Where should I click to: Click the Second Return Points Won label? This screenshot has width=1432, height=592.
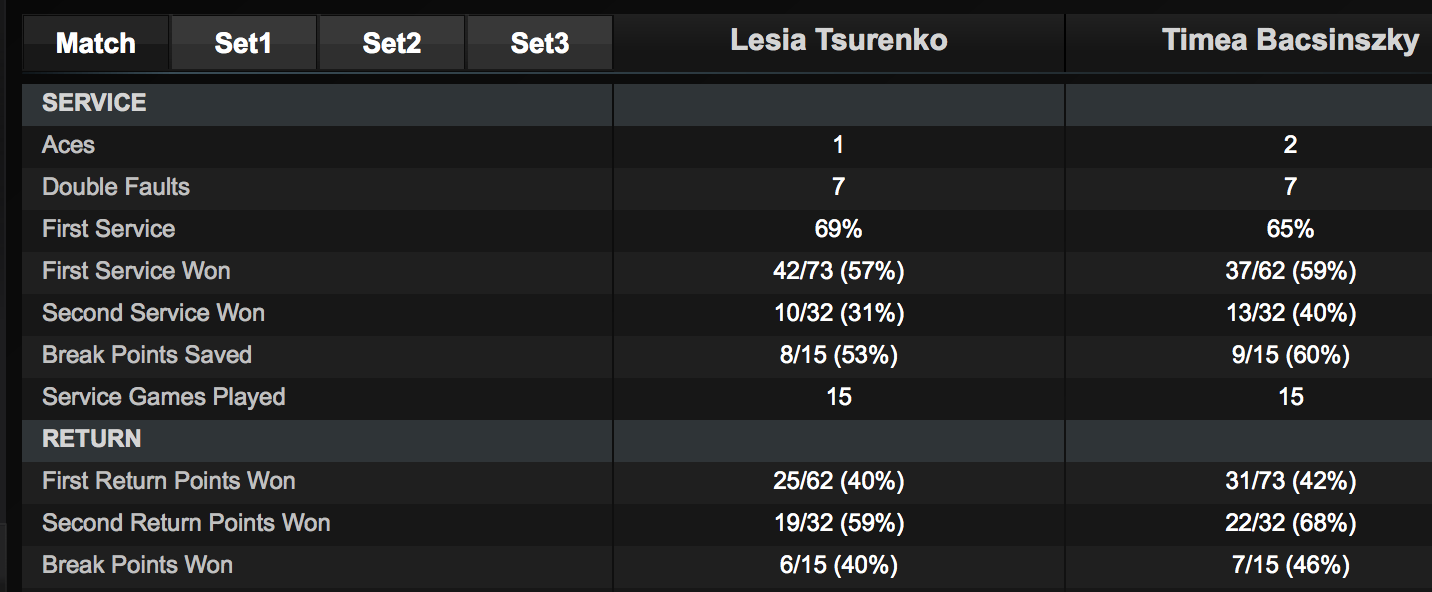click(x=186, y=523)
